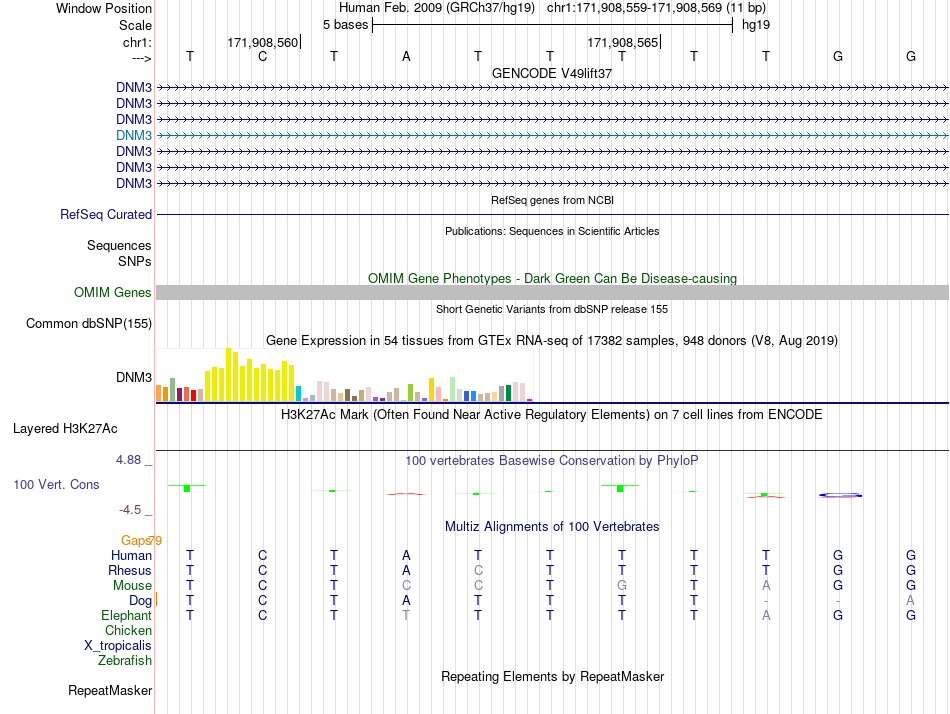Click the C base in Elephant row
This screenshot has height=714, width=950.
tap(262, 615)
